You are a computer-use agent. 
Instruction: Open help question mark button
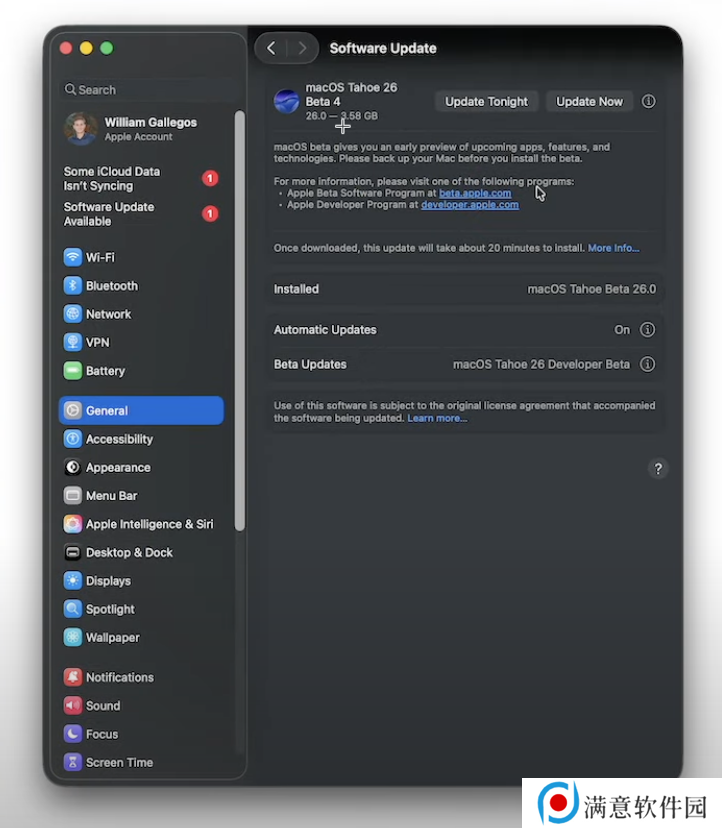(658, 468)
